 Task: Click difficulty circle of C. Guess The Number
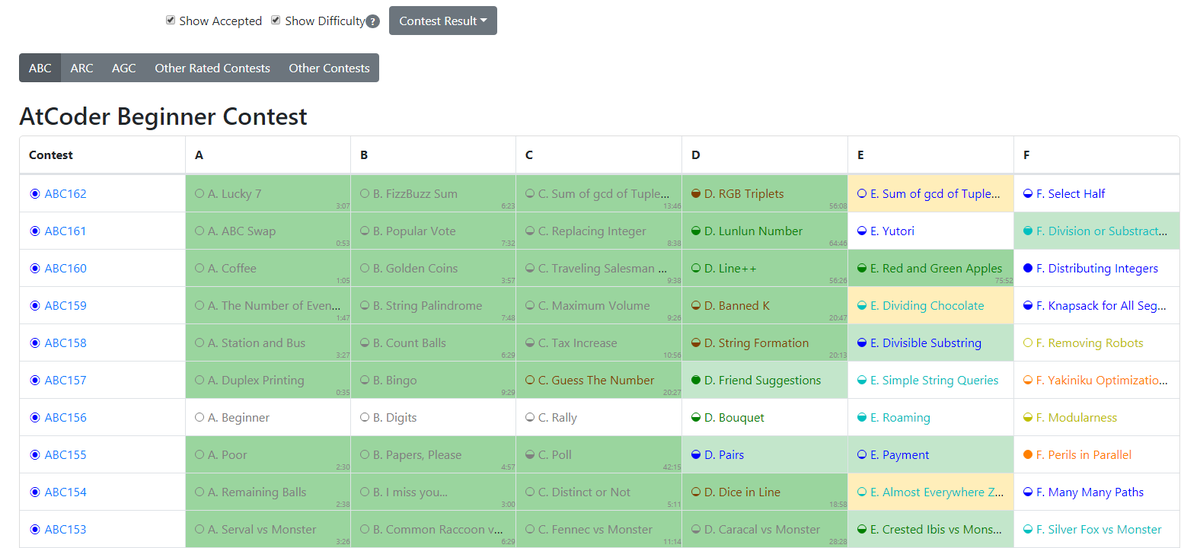tap(530, 380)
